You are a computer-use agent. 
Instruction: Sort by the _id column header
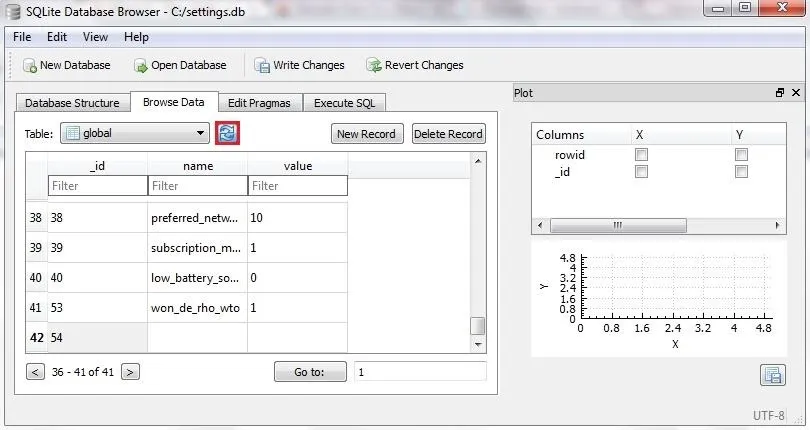(x=98, y=165)
